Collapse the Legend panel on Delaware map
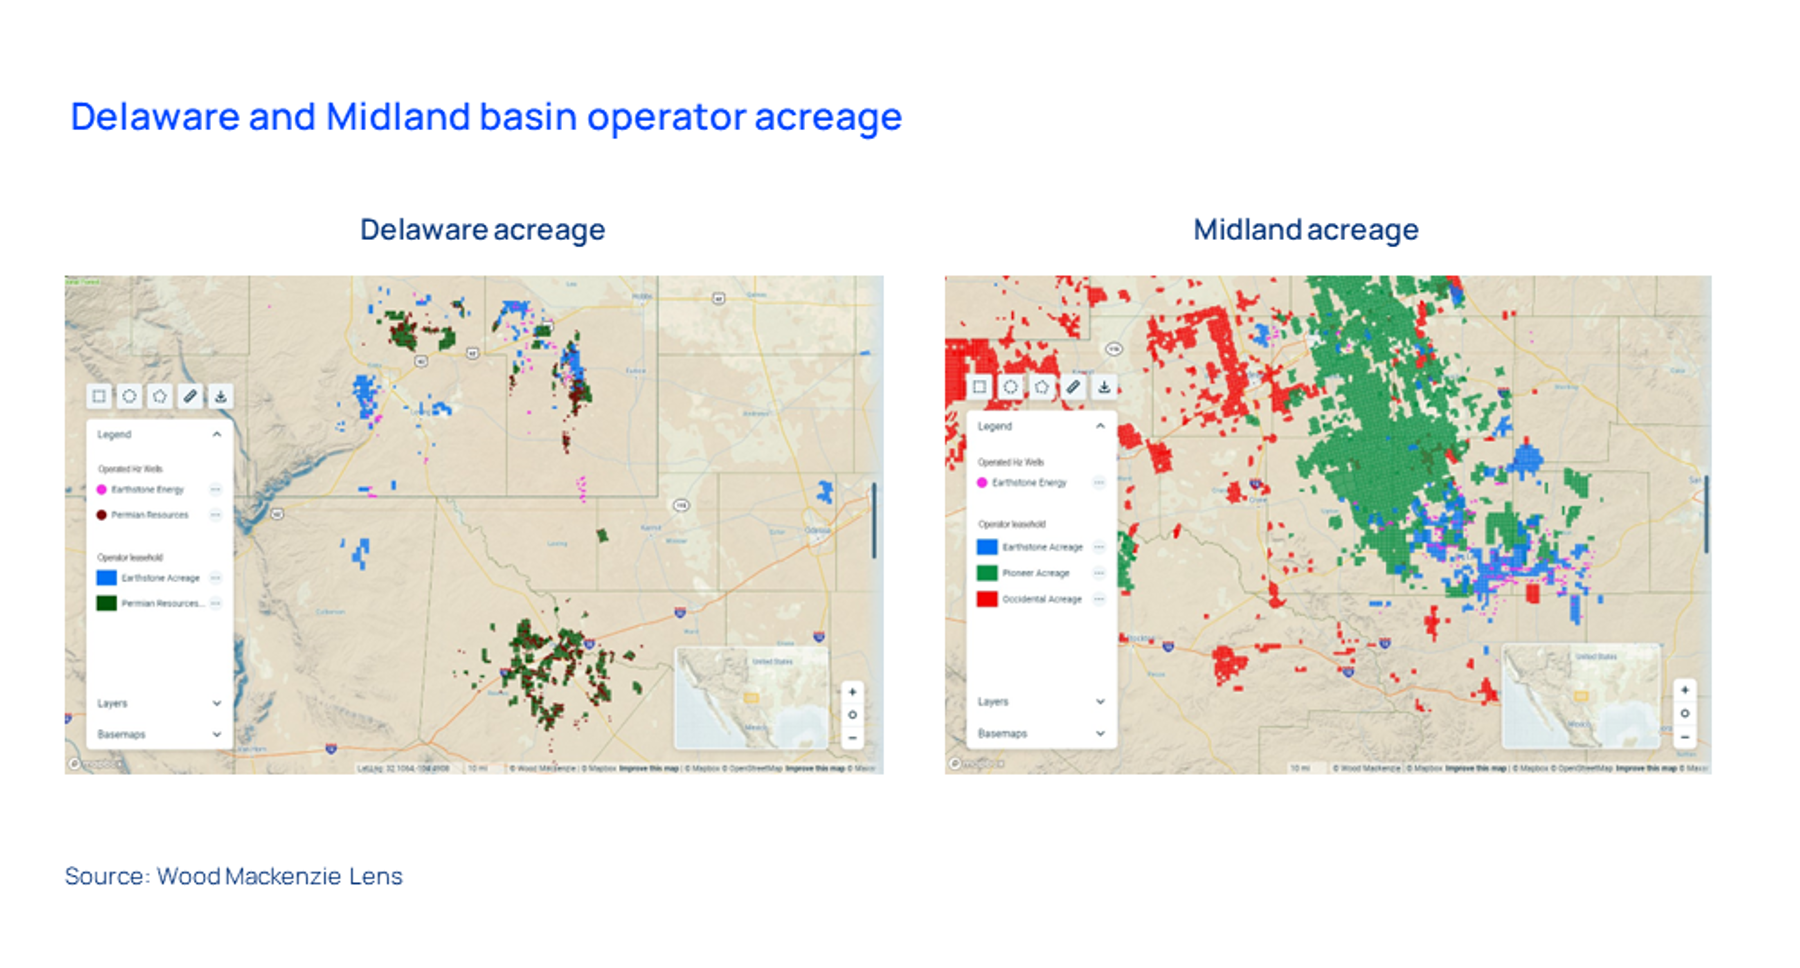 pyautogui.click(x=217, y=435)
